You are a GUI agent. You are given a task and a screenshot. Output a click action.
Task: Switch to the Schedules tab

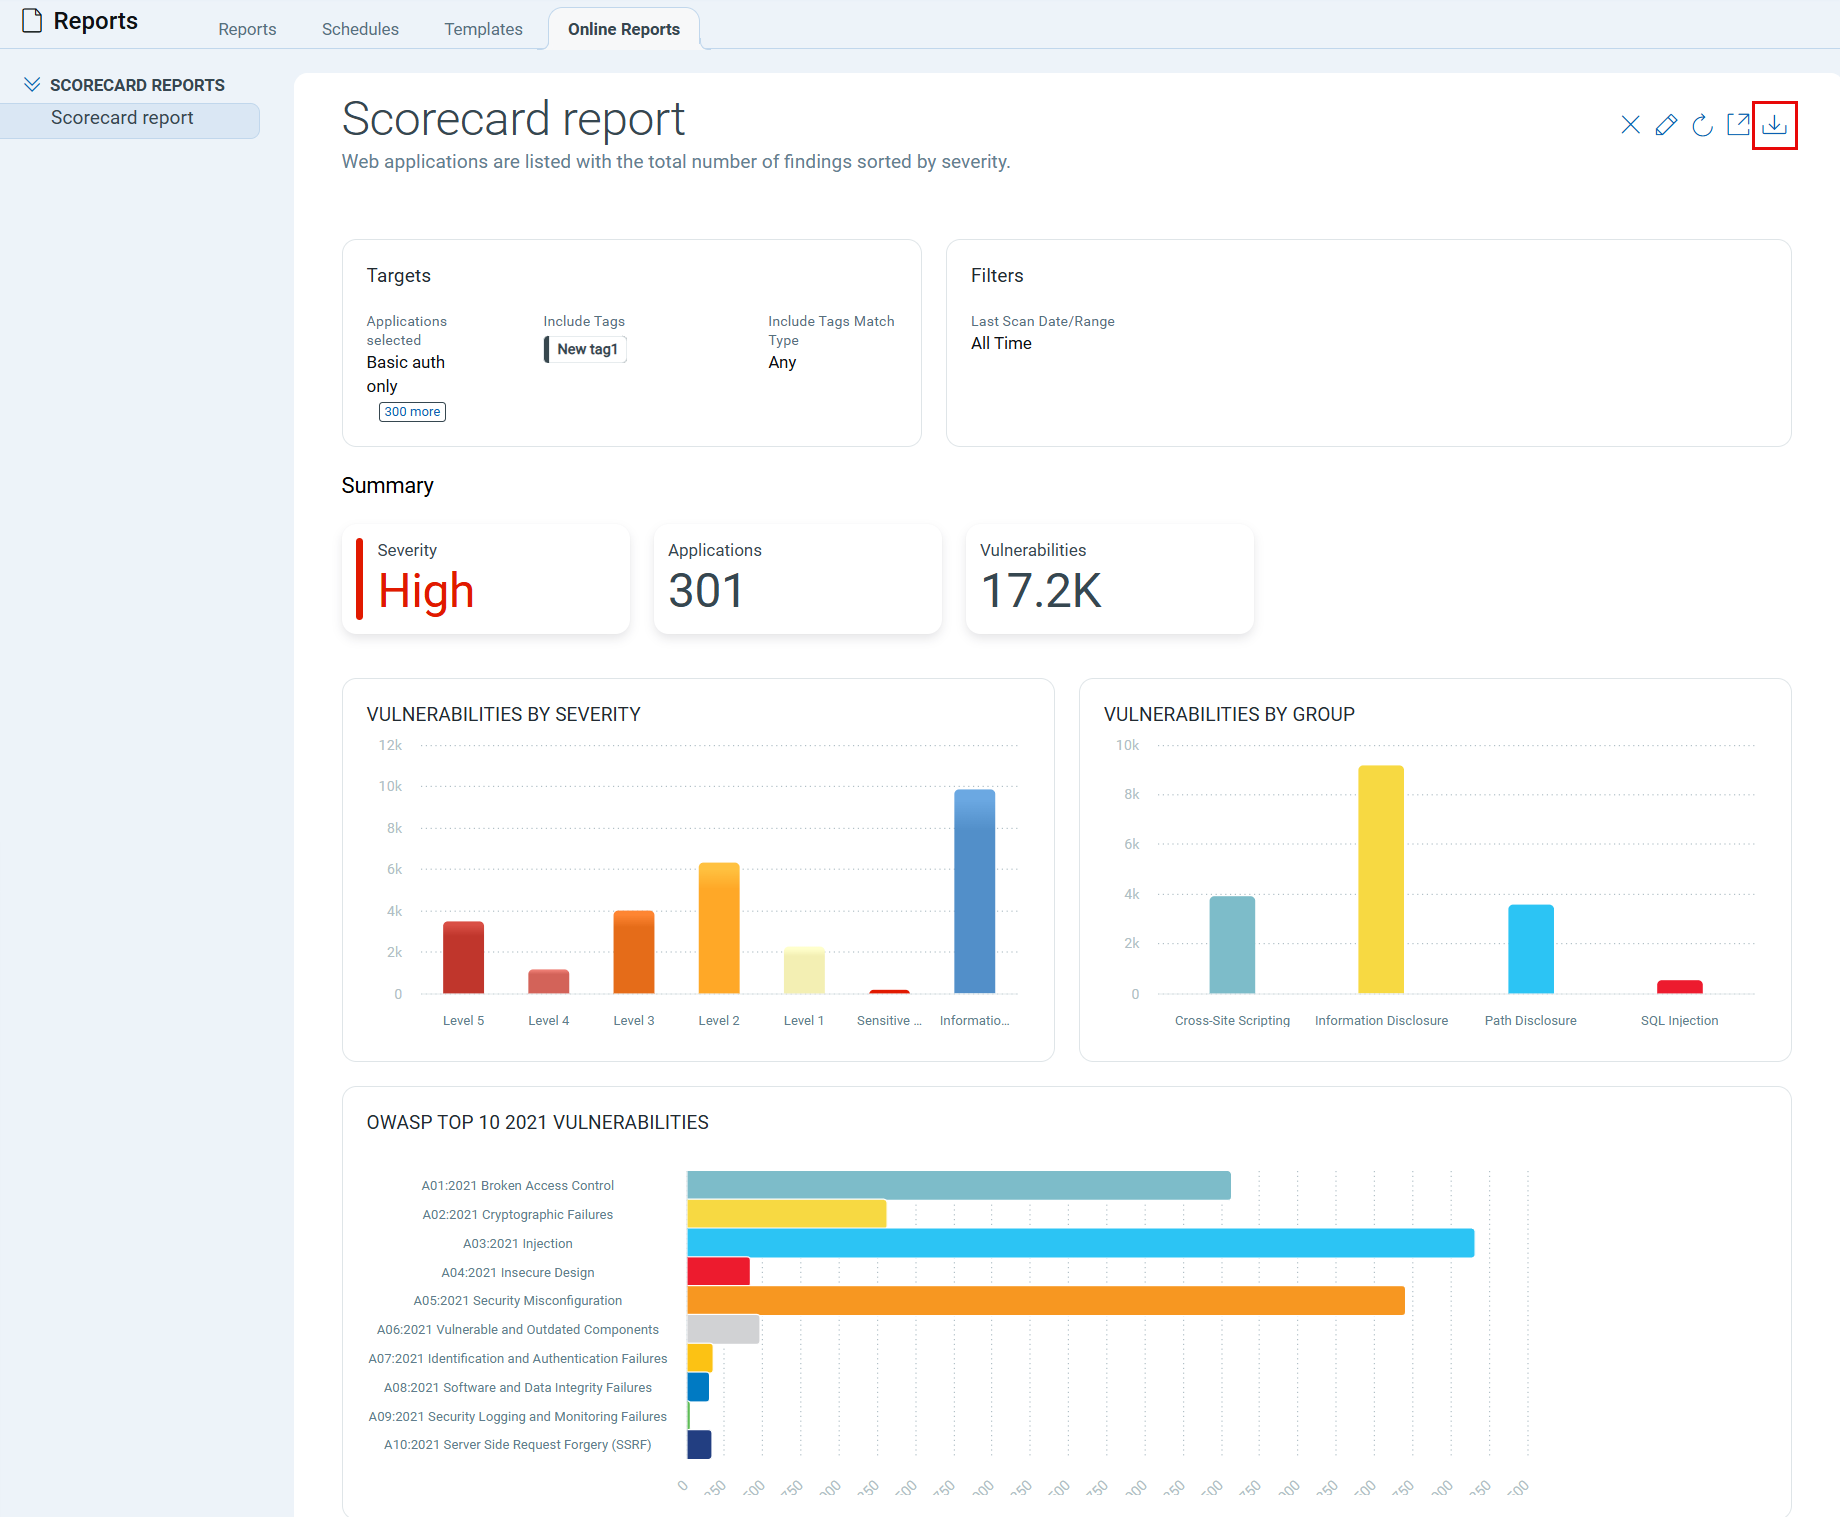point(359,29)
